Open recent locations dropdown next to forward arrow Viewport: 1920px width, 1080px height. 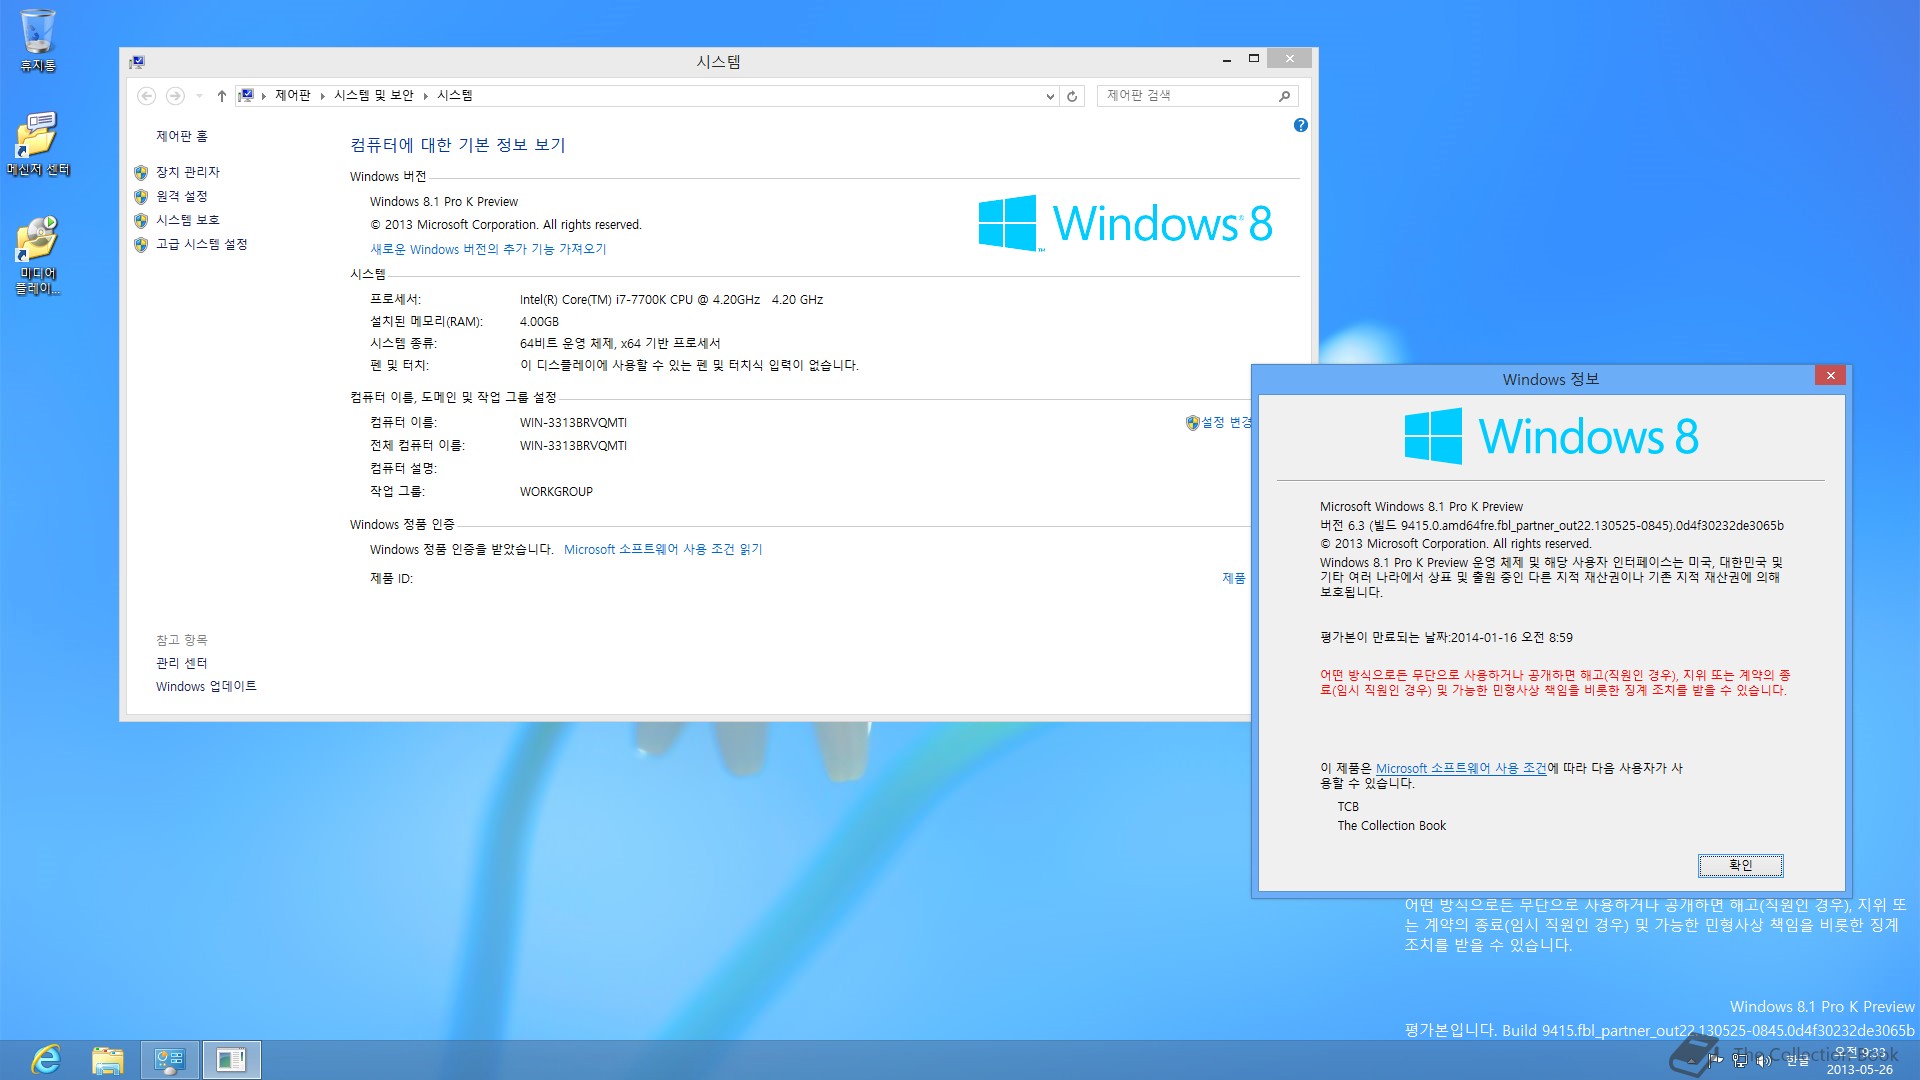pyautogui.click(x=199, y=96)
